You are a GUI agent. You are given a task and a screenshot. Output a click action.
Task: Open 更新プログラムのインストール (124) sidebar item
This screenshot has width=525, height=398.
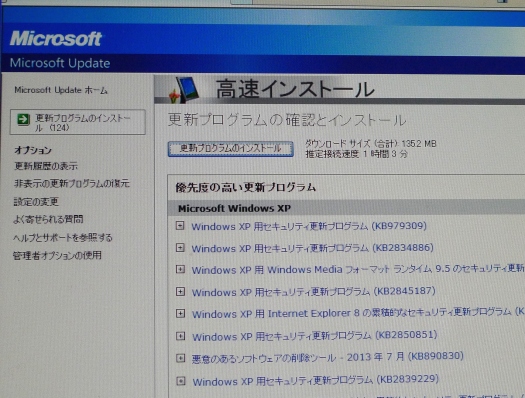pyautogui.click(x=78, y=122)
